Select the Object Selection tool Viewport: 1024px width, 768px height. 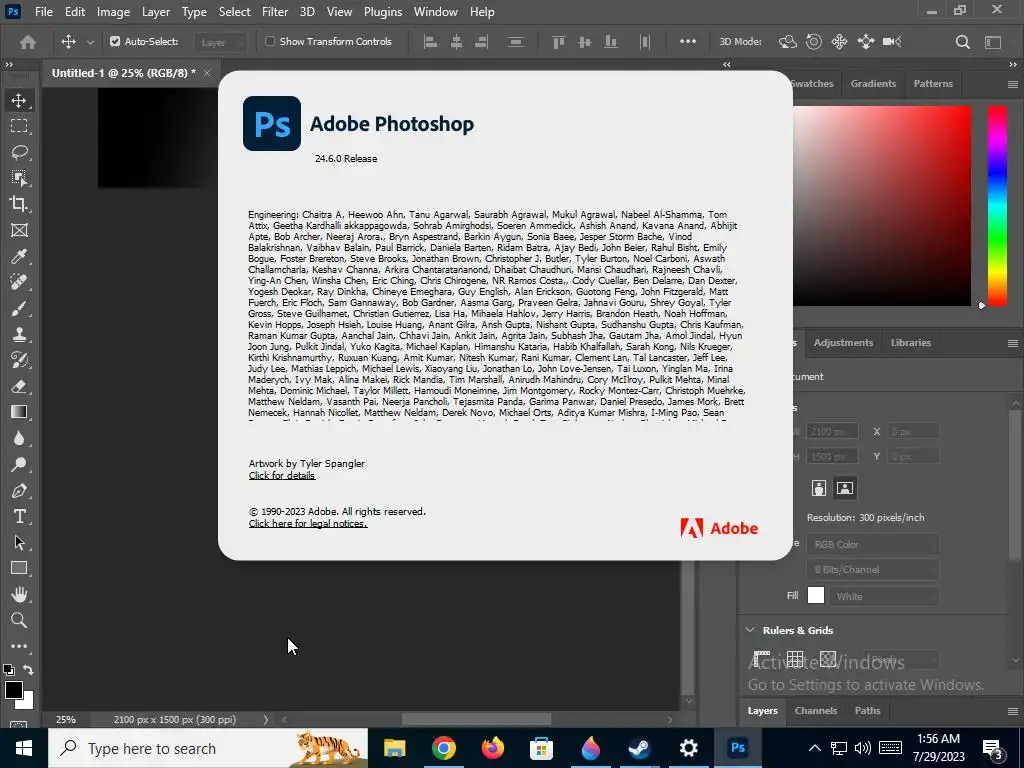[x=19, y=178]
